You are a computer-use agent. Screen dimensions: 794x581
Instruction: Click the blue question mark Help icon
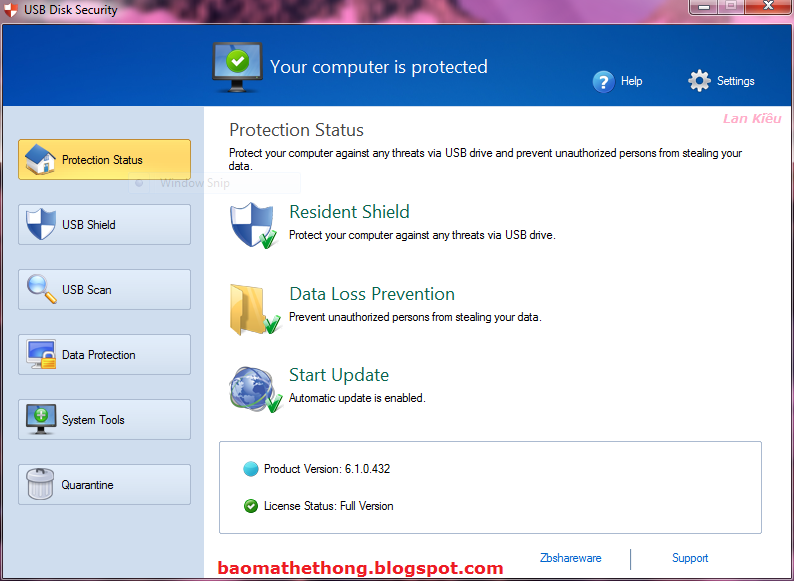(603, 81)
